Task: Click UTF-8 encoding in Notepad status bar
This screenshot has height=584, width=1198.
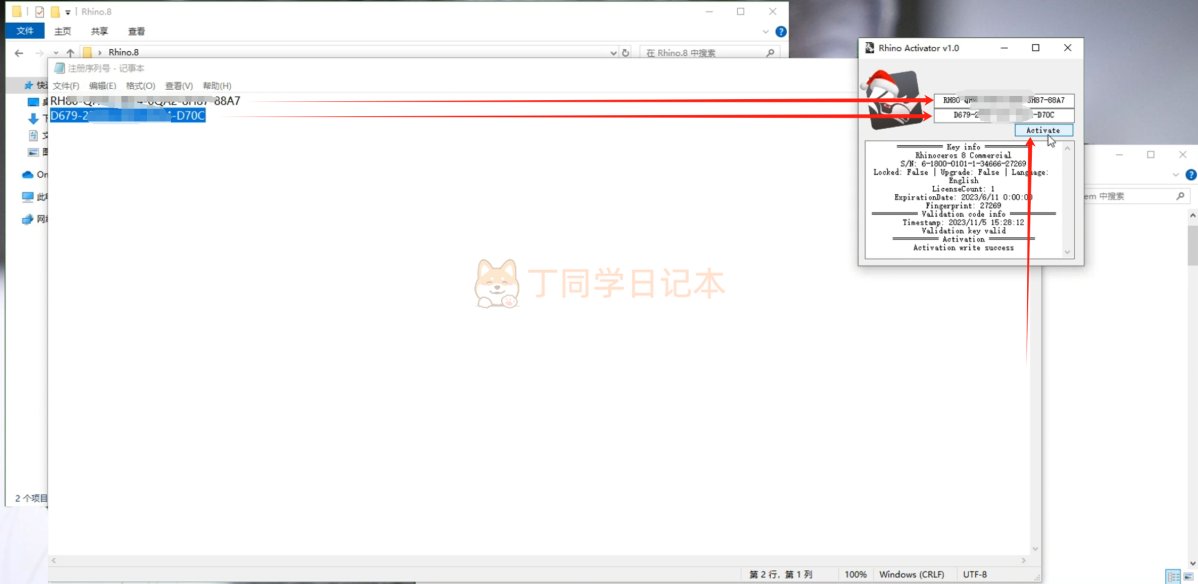Action: (976, 575)
